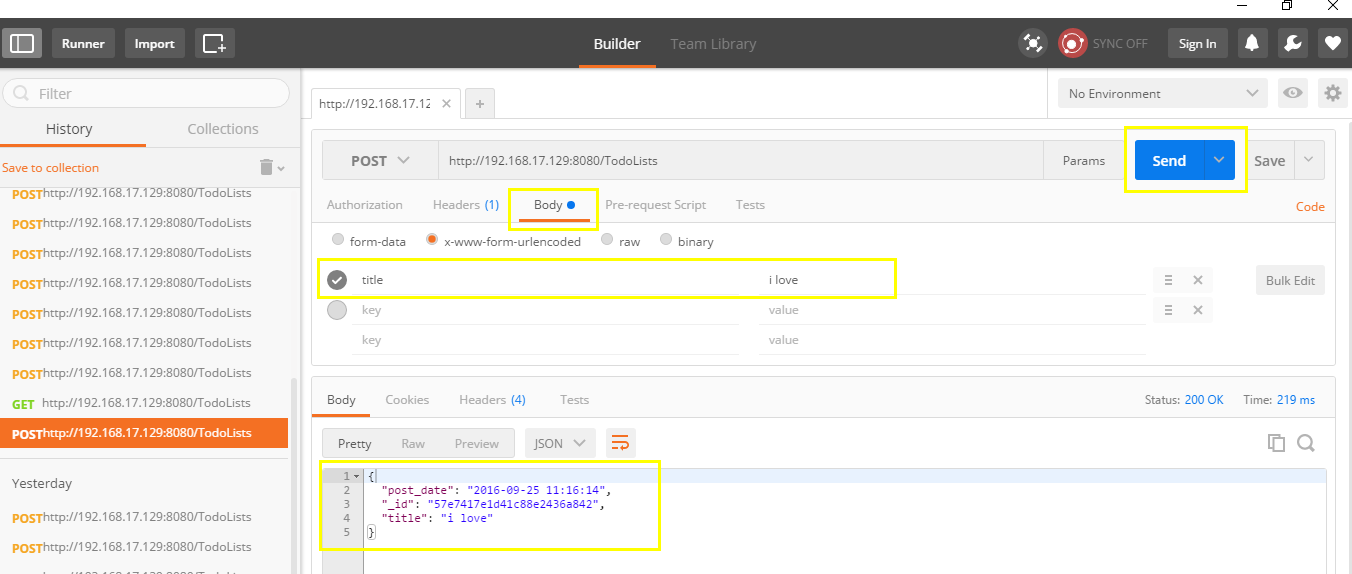
Task: Open environment settings gear icon
Action: pyautogui.click(x=1332, y=94)
